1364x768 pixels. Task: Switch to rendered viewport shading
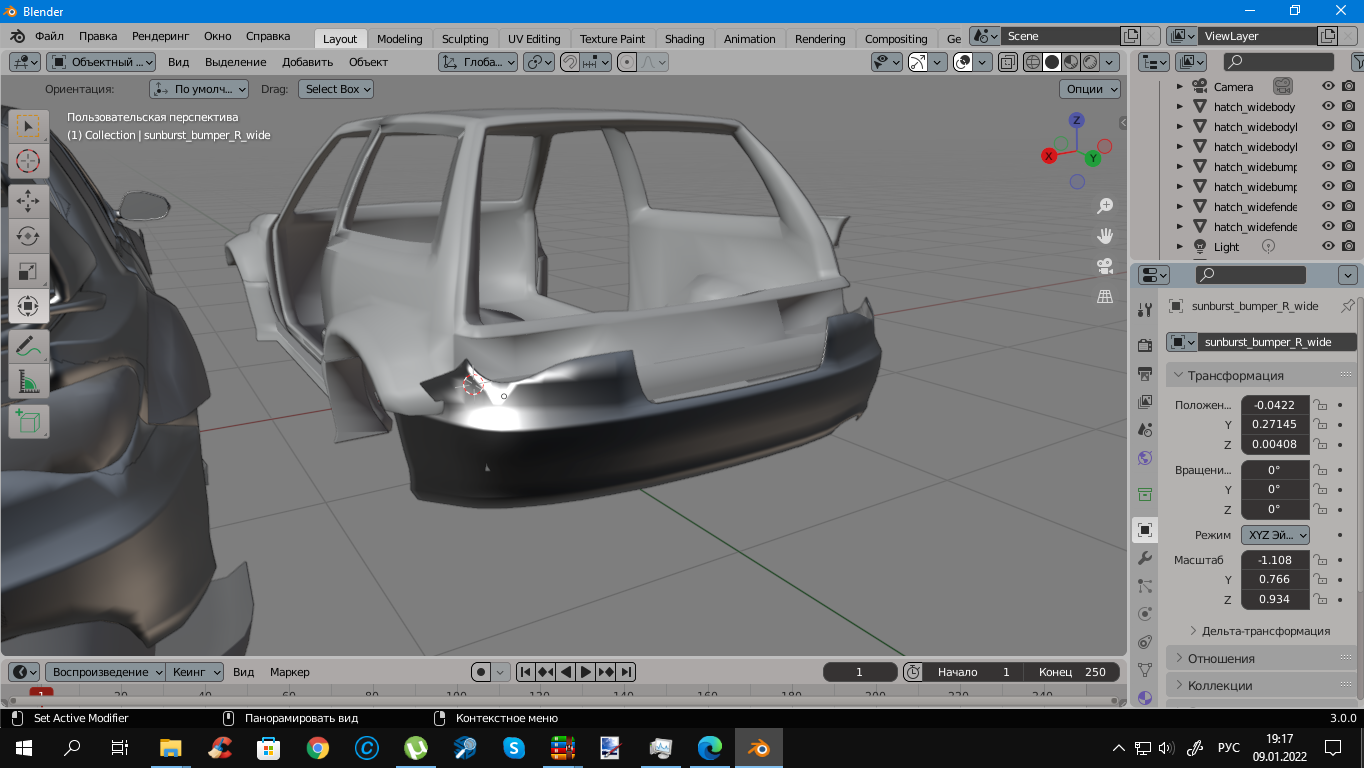coord(1090,62)
